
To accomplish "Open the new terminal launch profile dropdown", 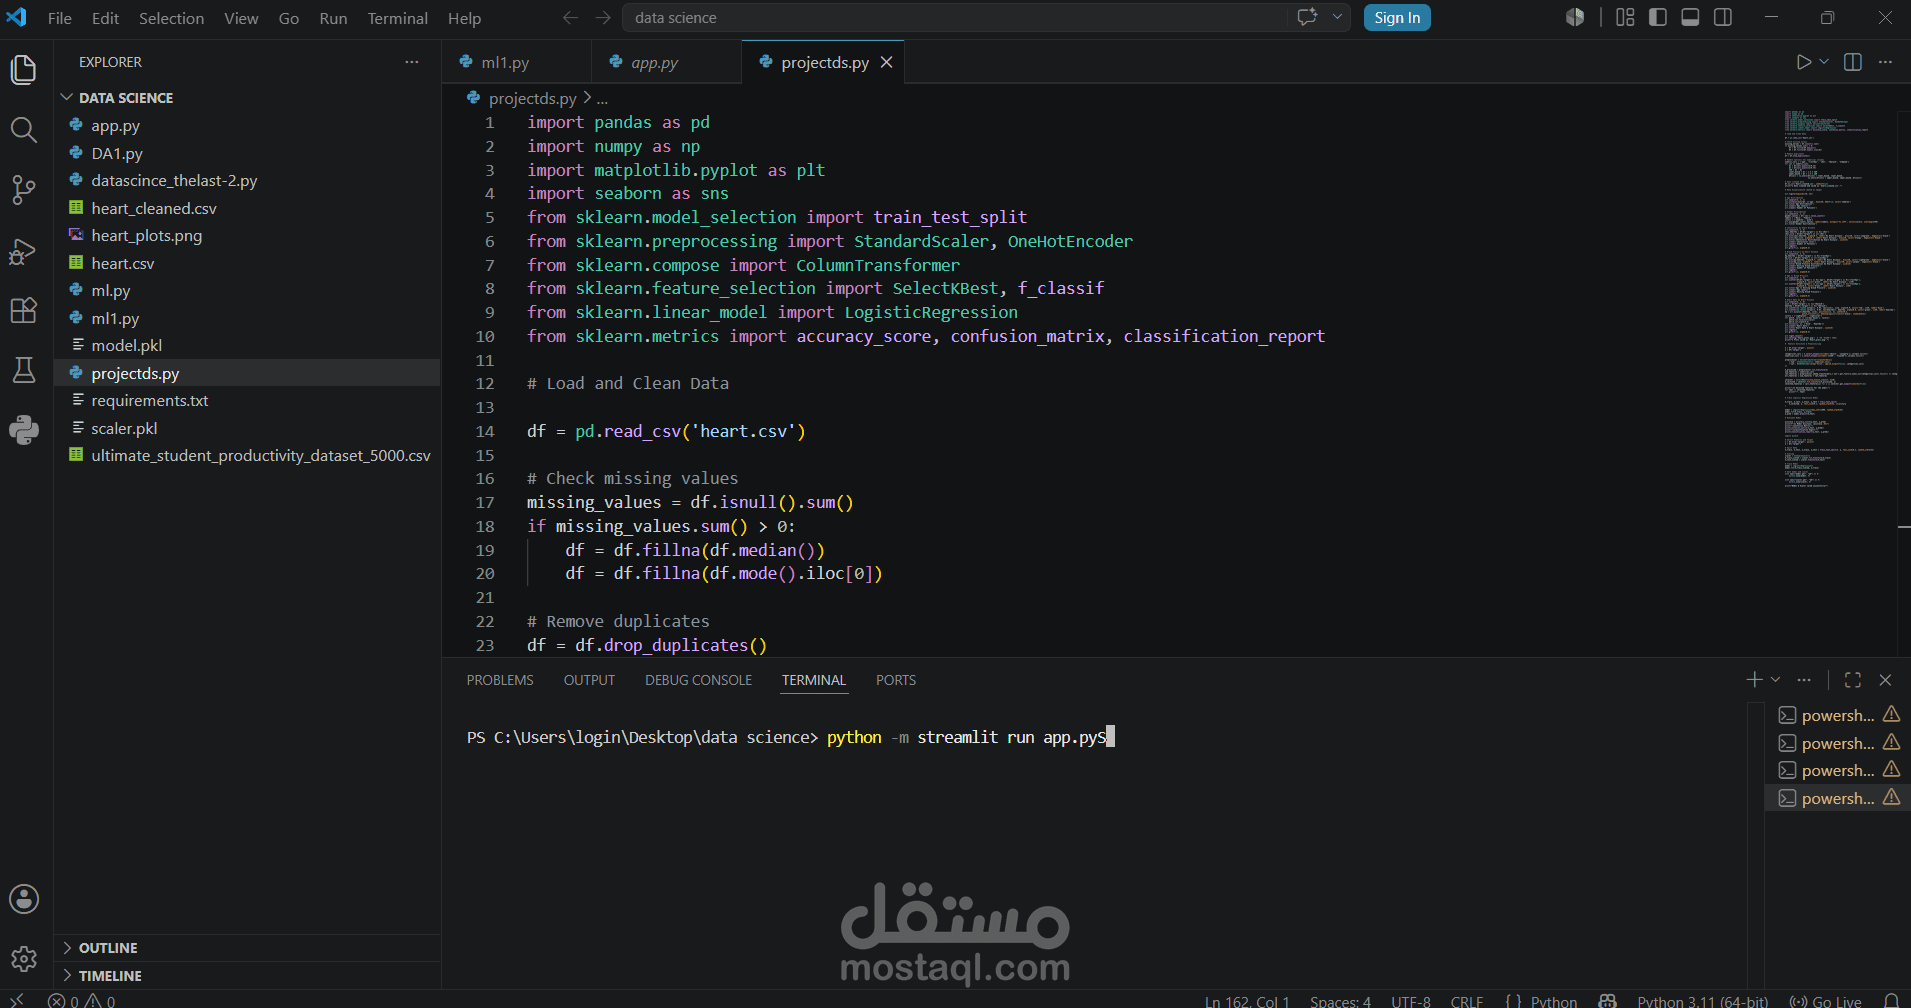I will (1776, 680).
